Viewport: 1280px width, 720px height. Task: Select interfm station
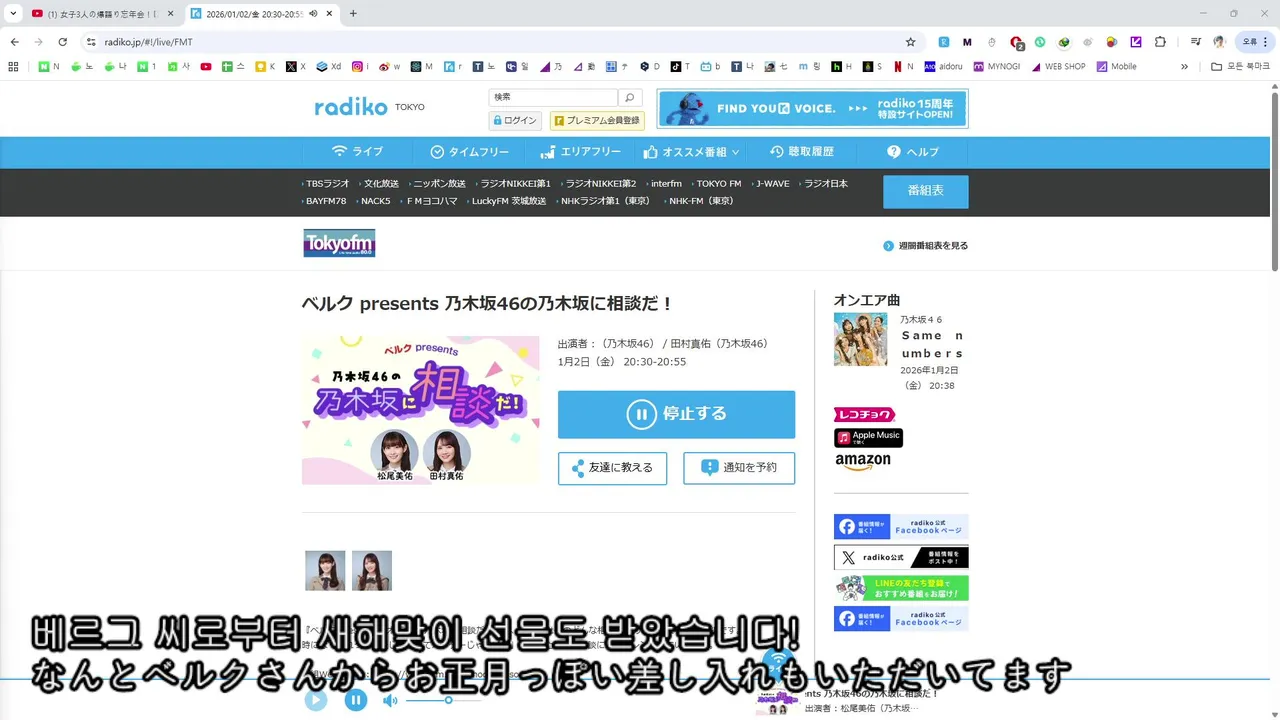pyautogui.click(x=665, y=184)
